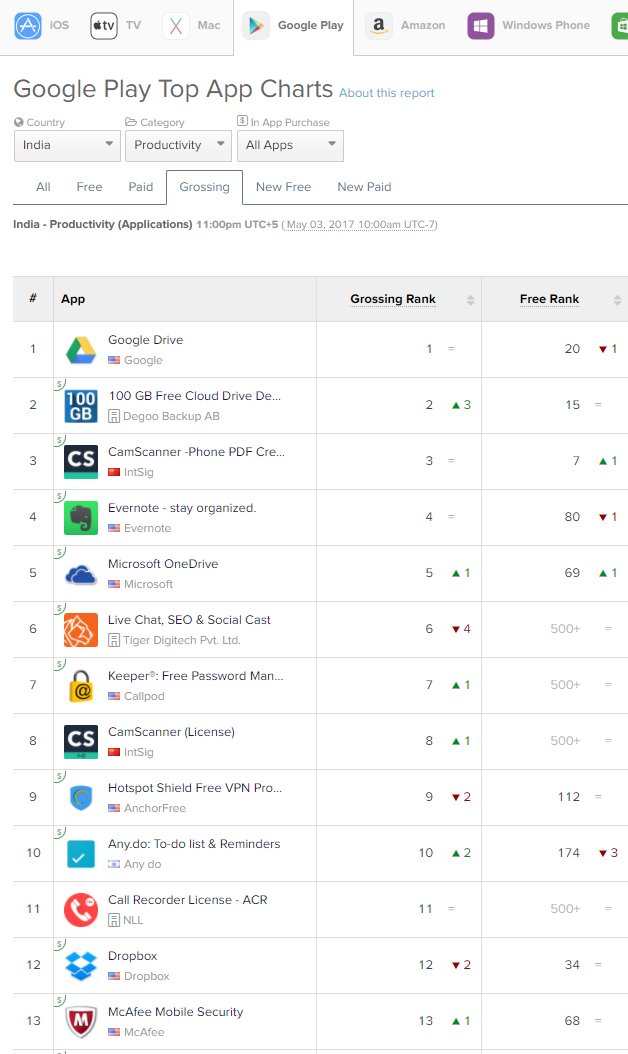Image resolution: width=628 pixels, height=1054 pixels.
Task: Open the Live Chat, SEO & Social Cast link
Action: [189, 620]
